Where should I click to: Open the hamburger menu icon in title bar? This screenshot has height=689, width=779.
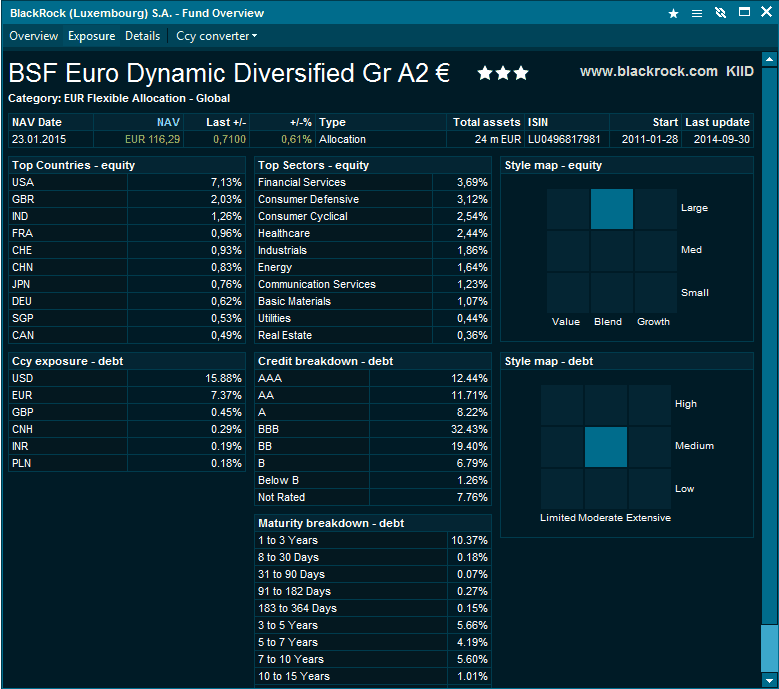point(697,13)
